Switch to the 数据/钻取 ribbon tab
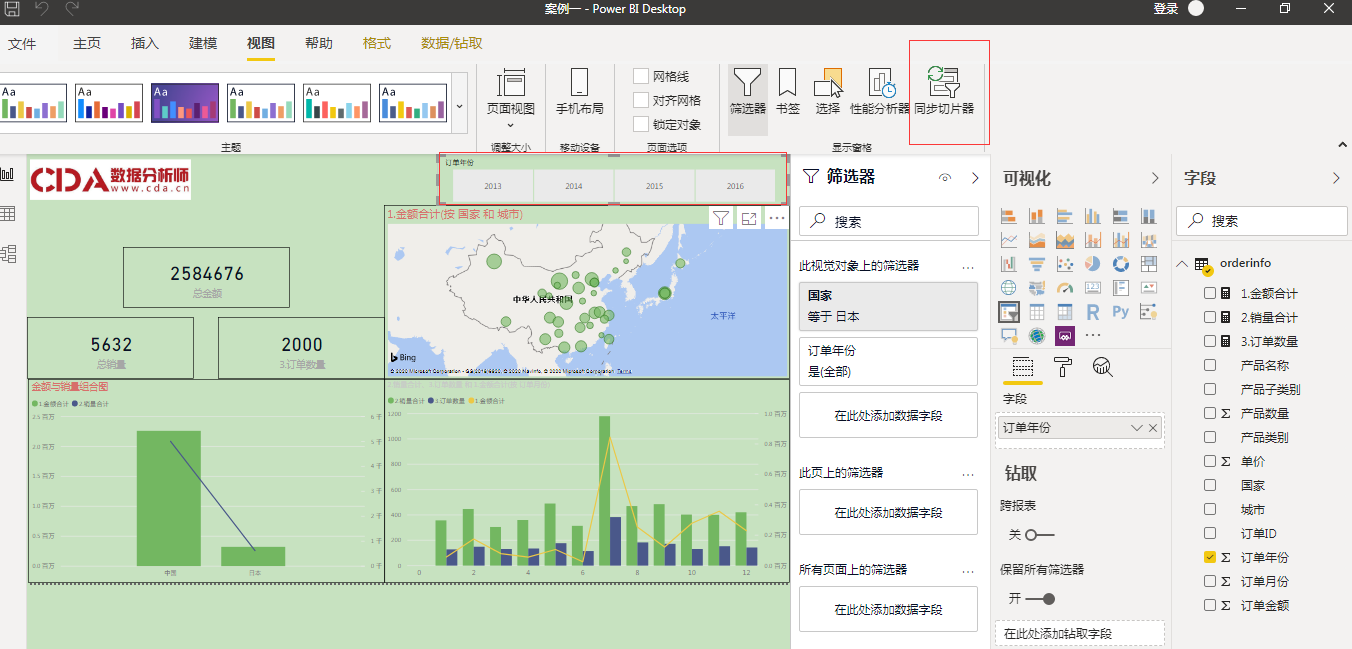1352x649 pixels. (x=452, y=43)
